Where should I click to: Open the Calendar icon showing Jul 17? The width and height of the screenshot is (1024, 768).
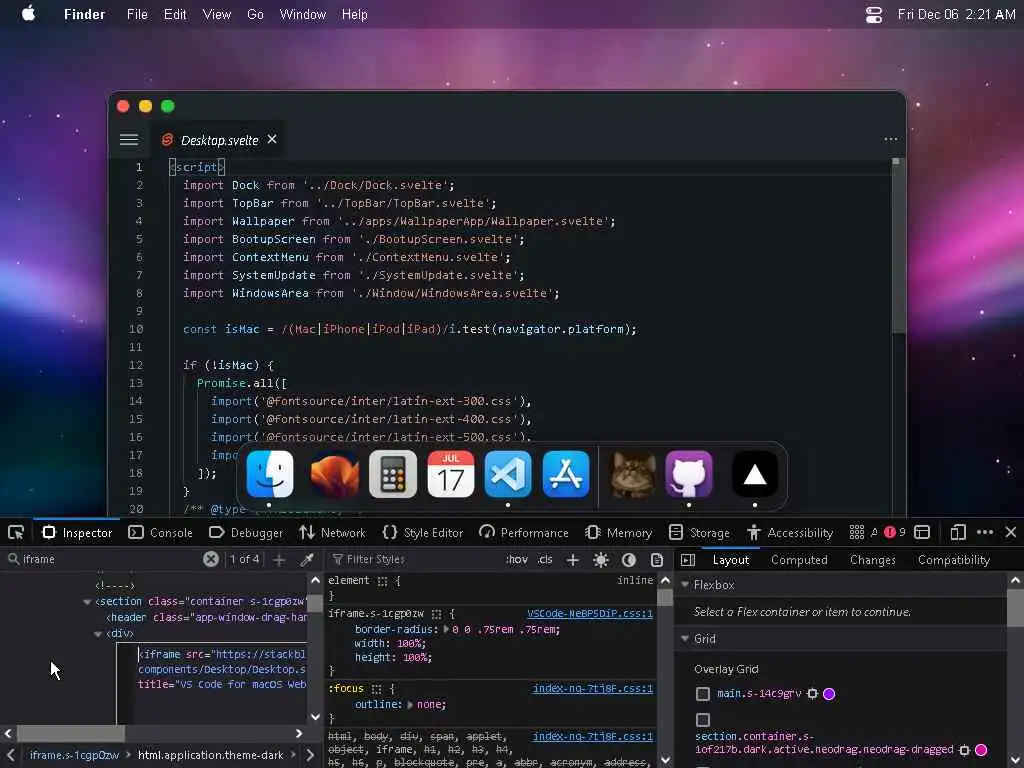(x=451, y=474)
